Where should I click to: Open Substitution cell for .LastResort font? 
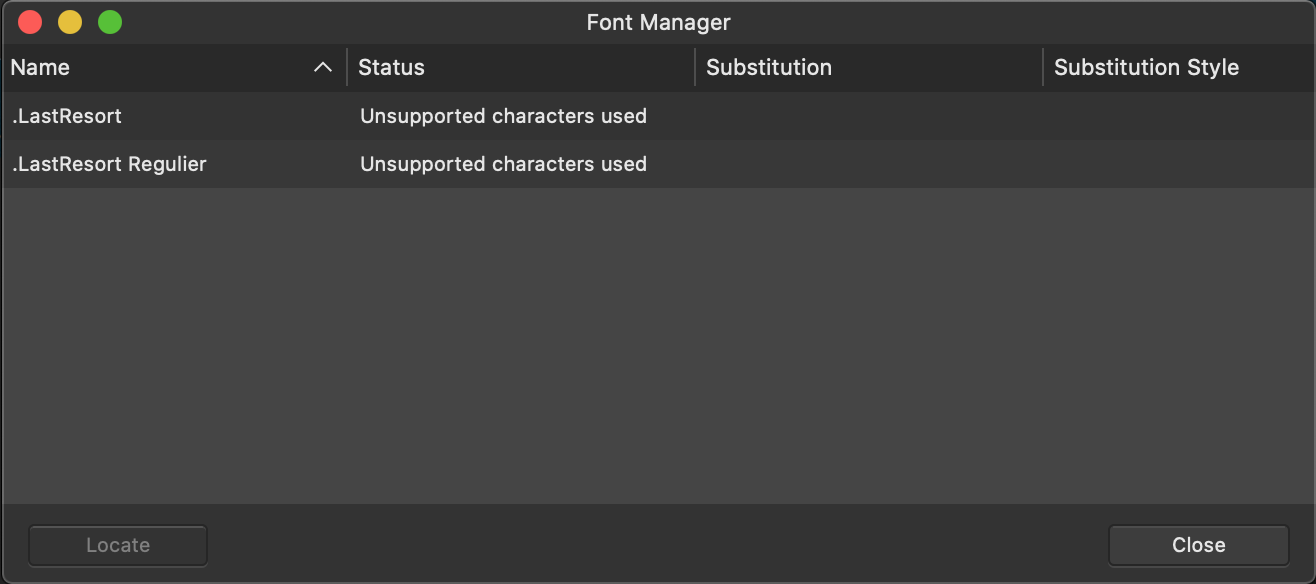(x=868, y=116)
